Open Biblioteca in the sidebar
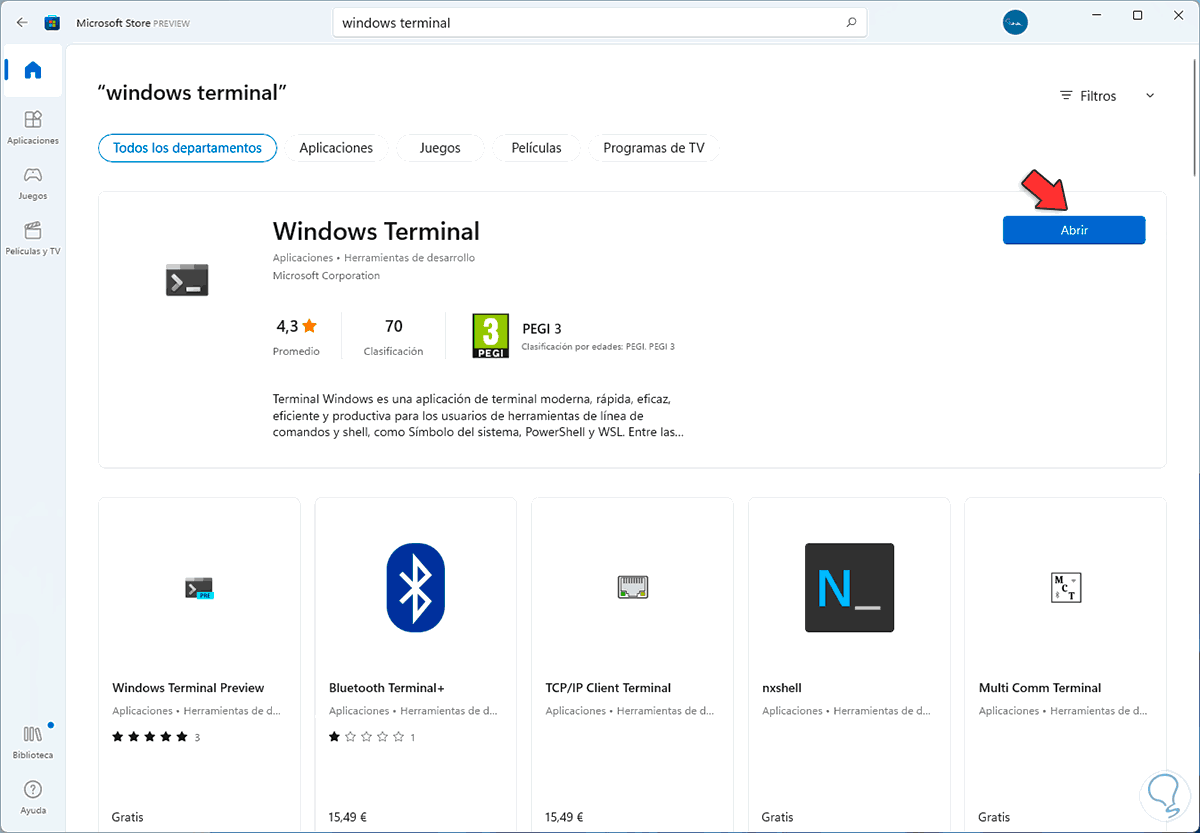The image size is (1200, 833). 33,742
